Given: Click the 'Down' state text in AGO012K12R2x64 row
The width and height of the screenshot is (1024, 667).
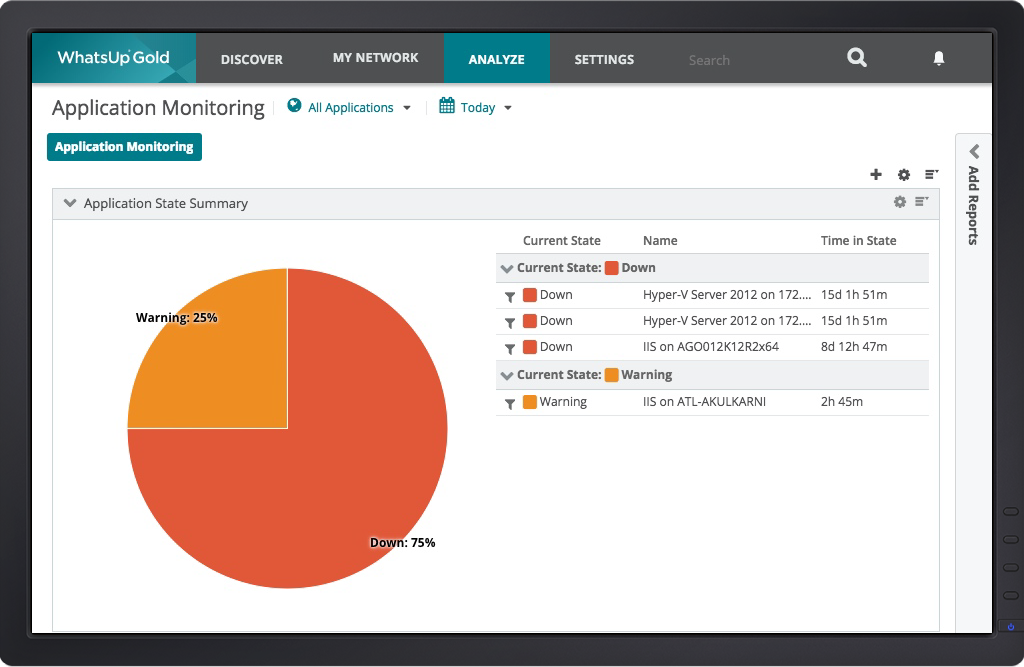Looking at the screenshot, I should (556, 347).
